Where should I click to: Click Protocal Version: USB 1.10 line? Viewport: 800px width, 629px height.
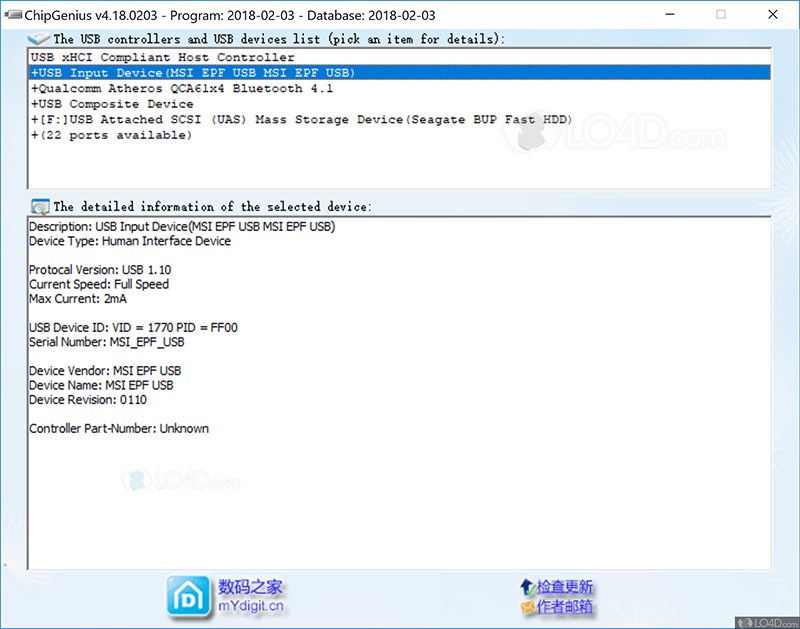[x=100, y=270]
